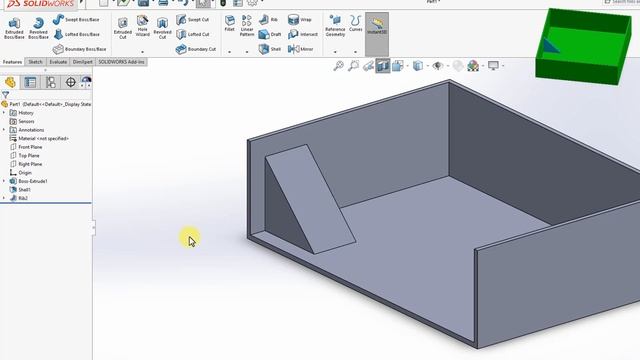
Task: Click the Display Style cube icon
Action: [418, 66]
